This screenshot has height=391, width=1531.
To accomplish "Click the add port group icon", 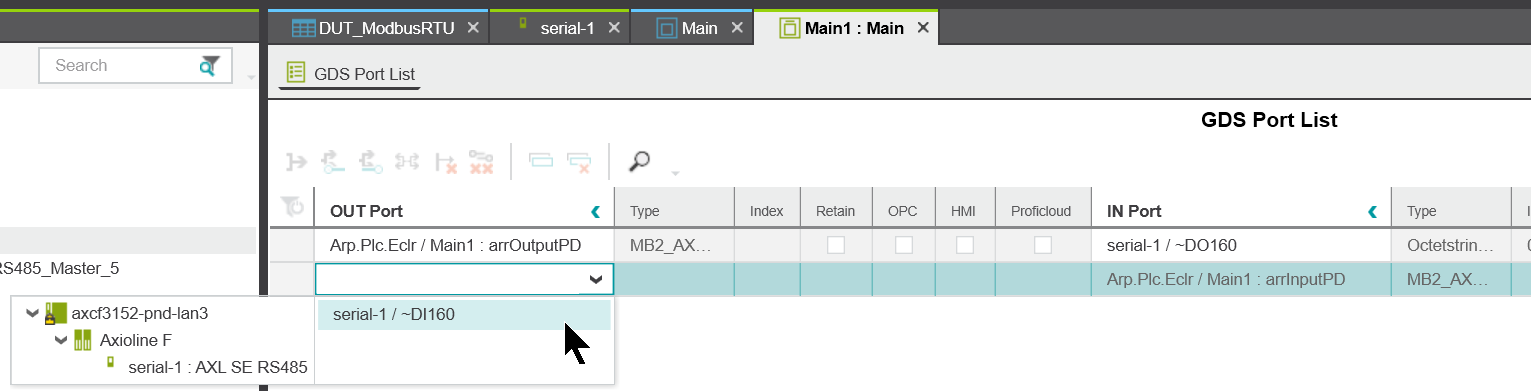I will pyautogui.click(x=541, y=160).
